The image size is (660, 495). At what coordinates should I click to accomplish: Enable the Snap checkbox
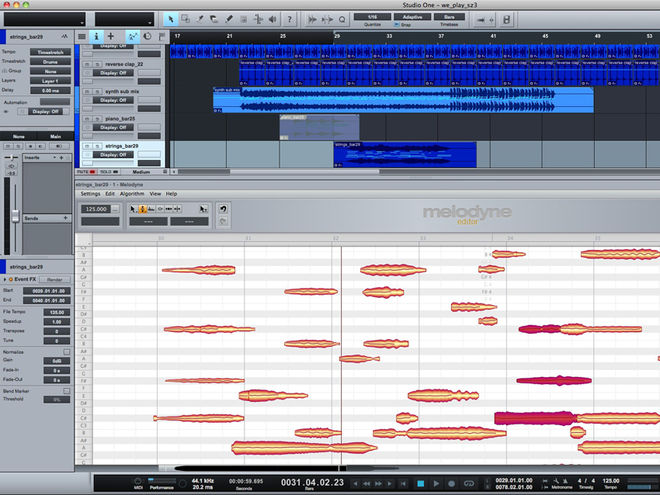point(397,25)
